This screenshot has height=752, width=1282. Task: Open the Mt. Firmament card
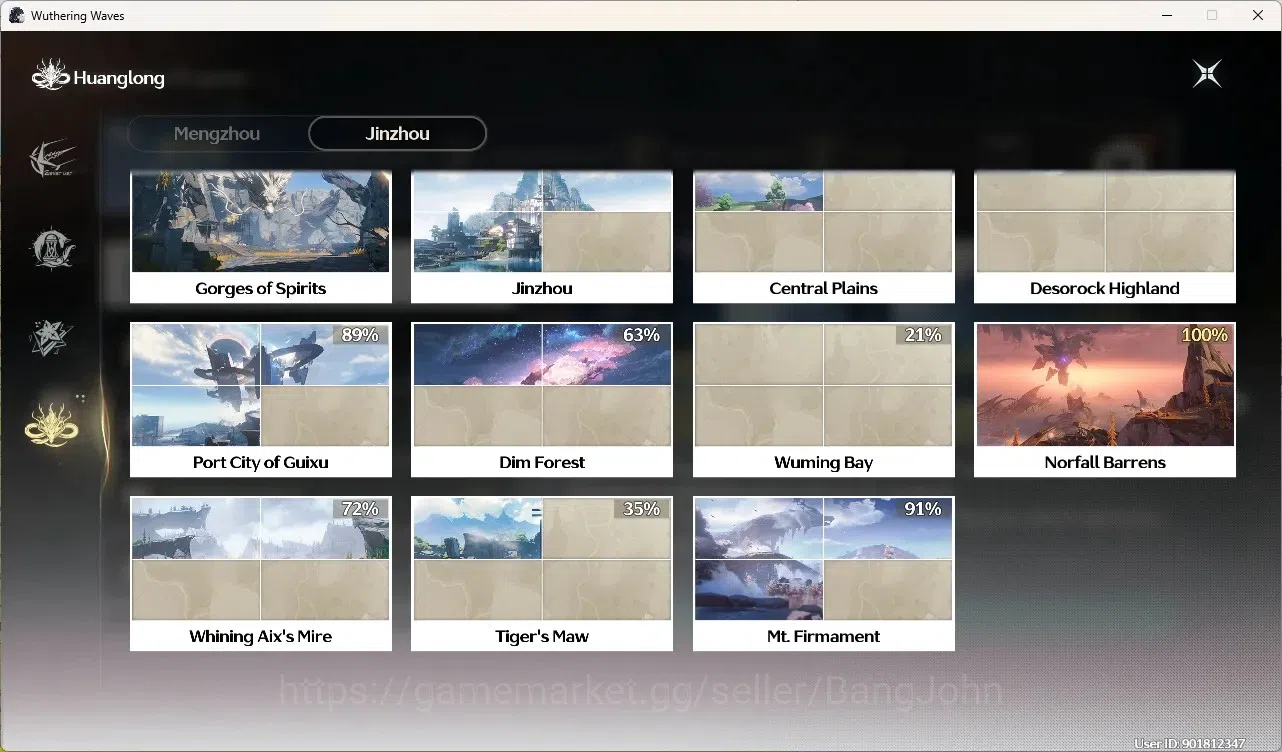(x=824, y=573)
